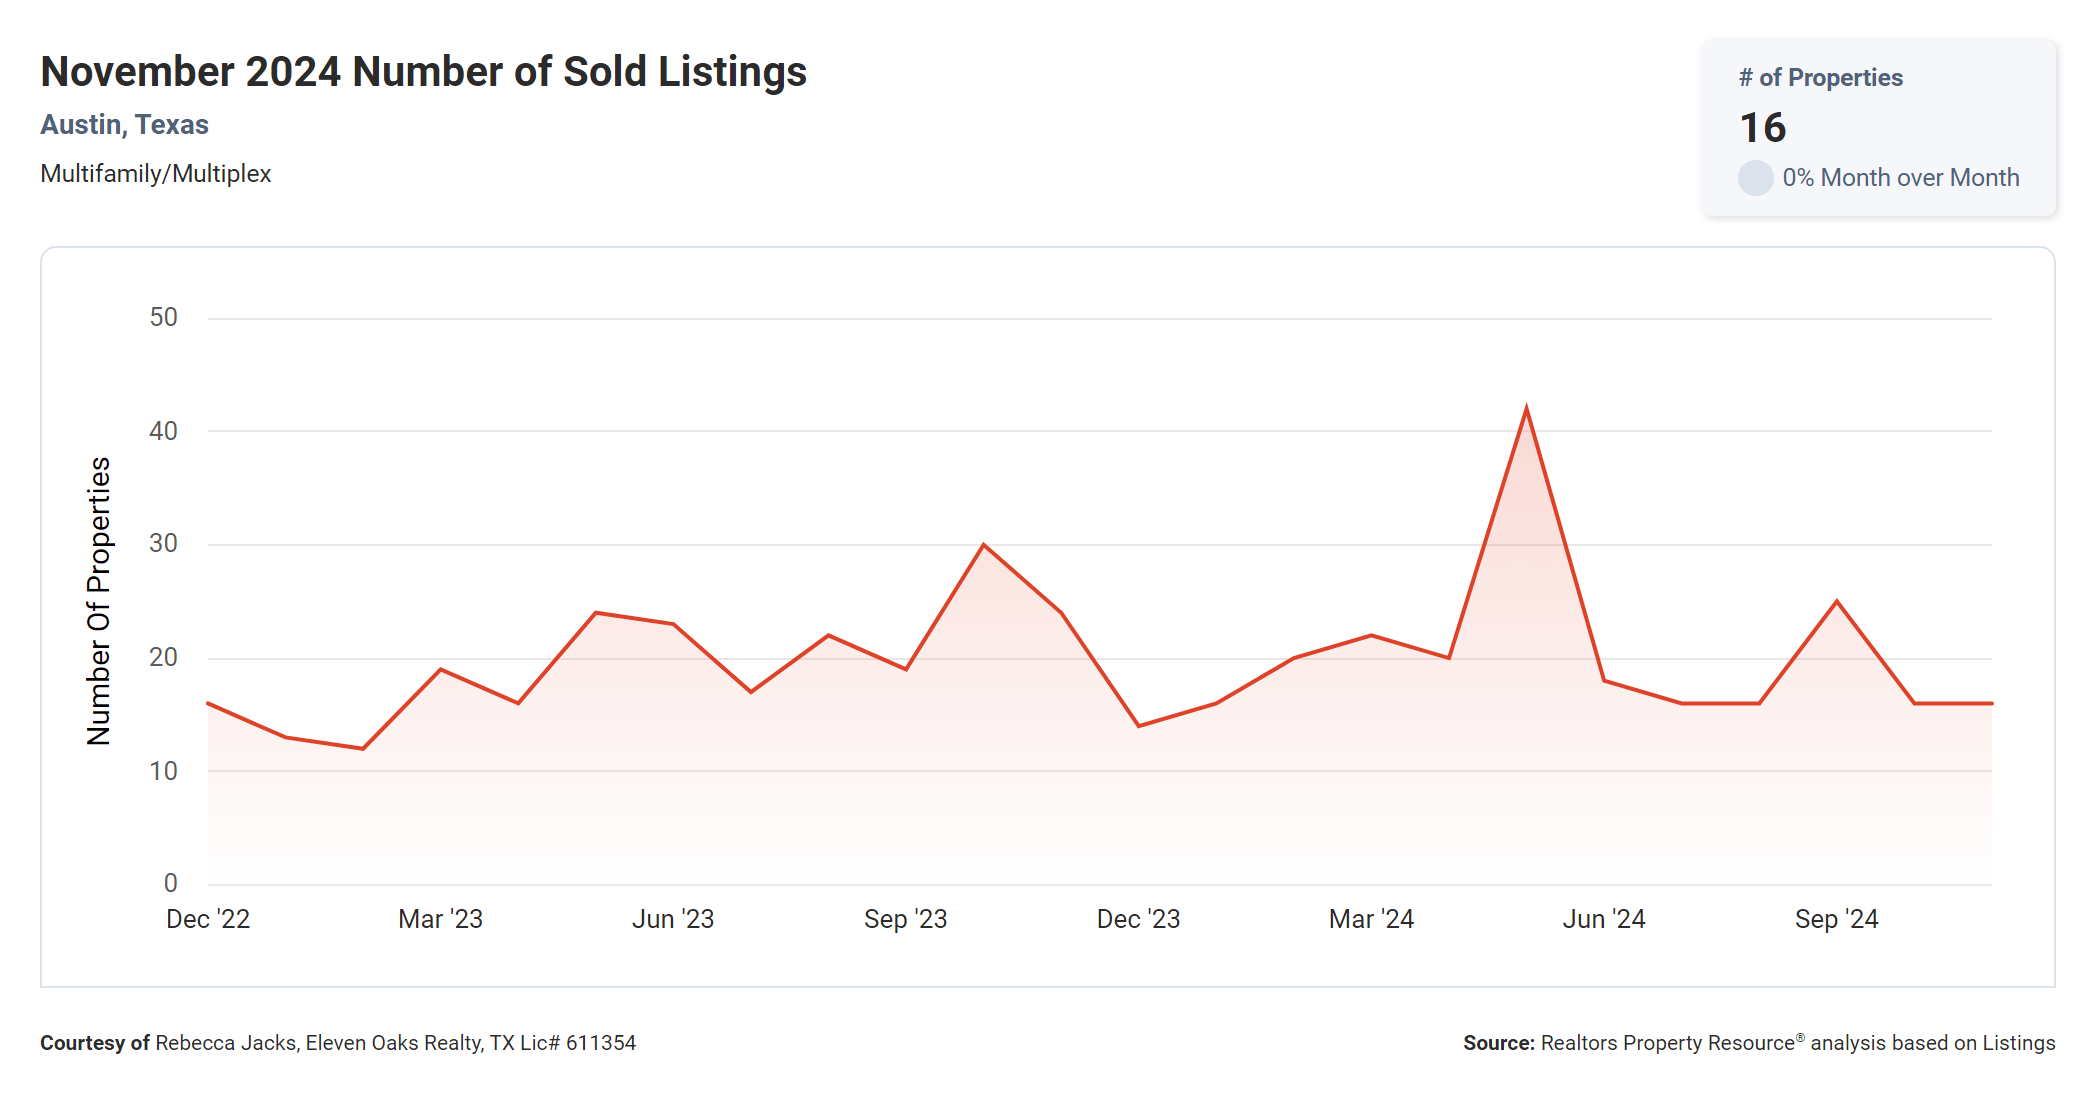
Task: Click the gray month-over-month indicator circle
Action: coord(1755,178)
